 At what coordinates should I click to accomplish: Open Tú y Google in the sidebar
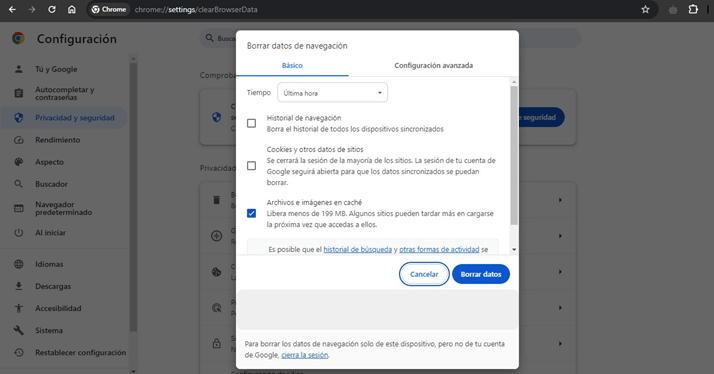pyautogui.click(x=56, y=69)
